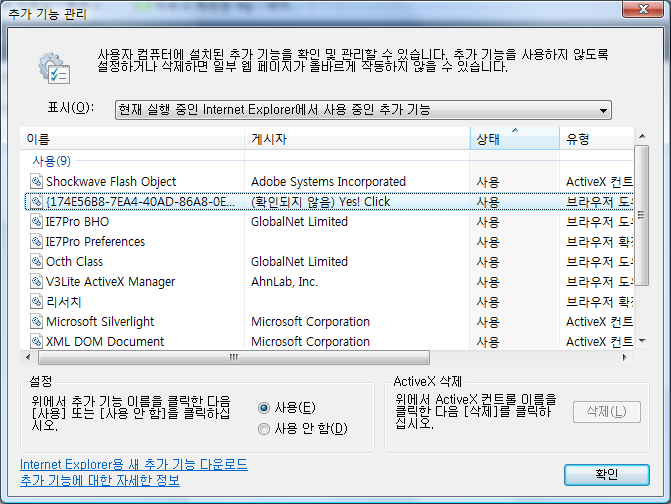Screen dimensions: 671x504
Task: Sort by the 상태 column header
Action: tap(514, 139)
